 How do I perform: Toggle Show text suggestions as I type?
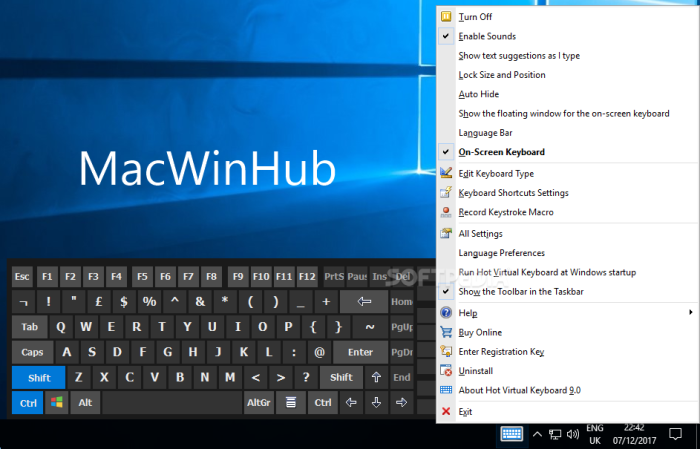(x=567, y=55)
